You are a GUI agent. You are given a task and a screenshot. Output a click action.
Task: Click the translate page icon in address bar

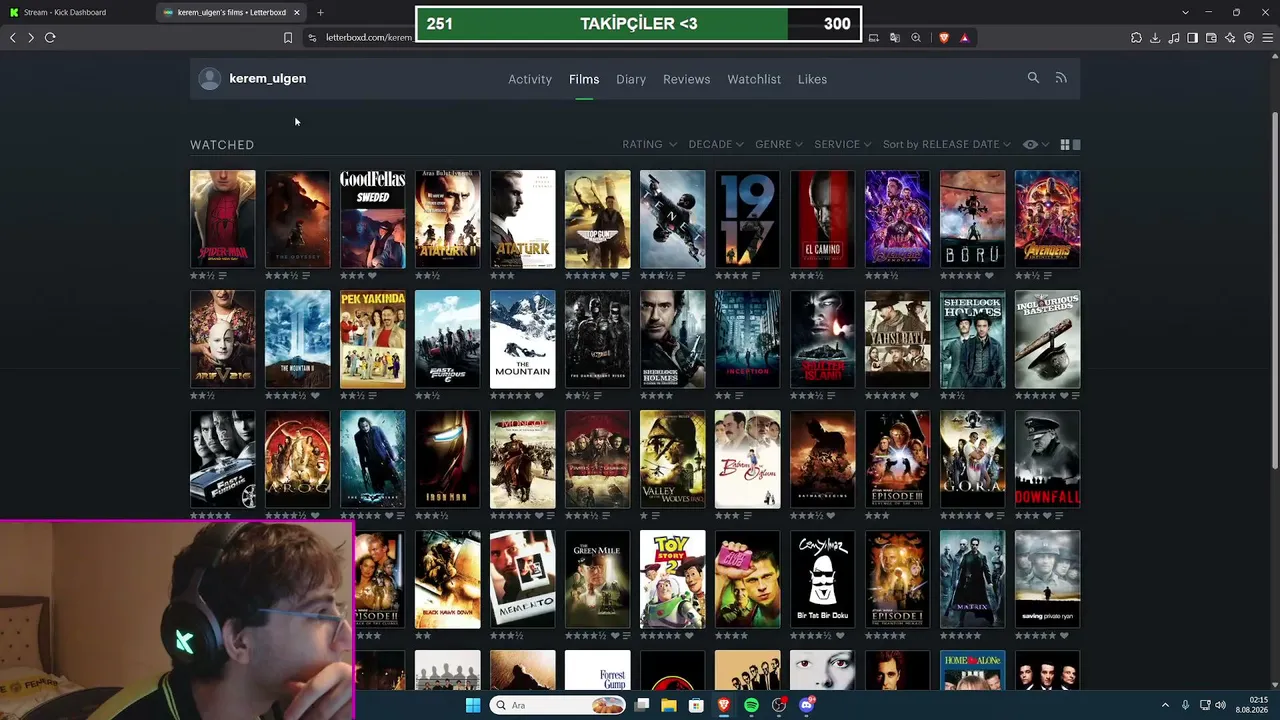[895, 38]
